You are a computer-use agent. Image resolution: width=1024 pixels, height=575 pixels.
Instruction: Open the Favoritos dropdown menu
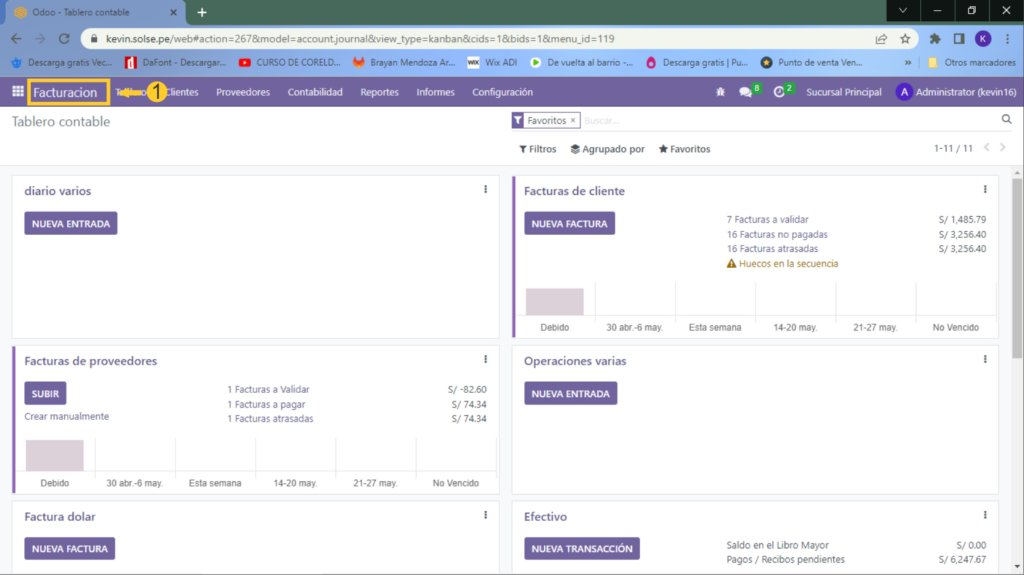click(x=684, y=149)
